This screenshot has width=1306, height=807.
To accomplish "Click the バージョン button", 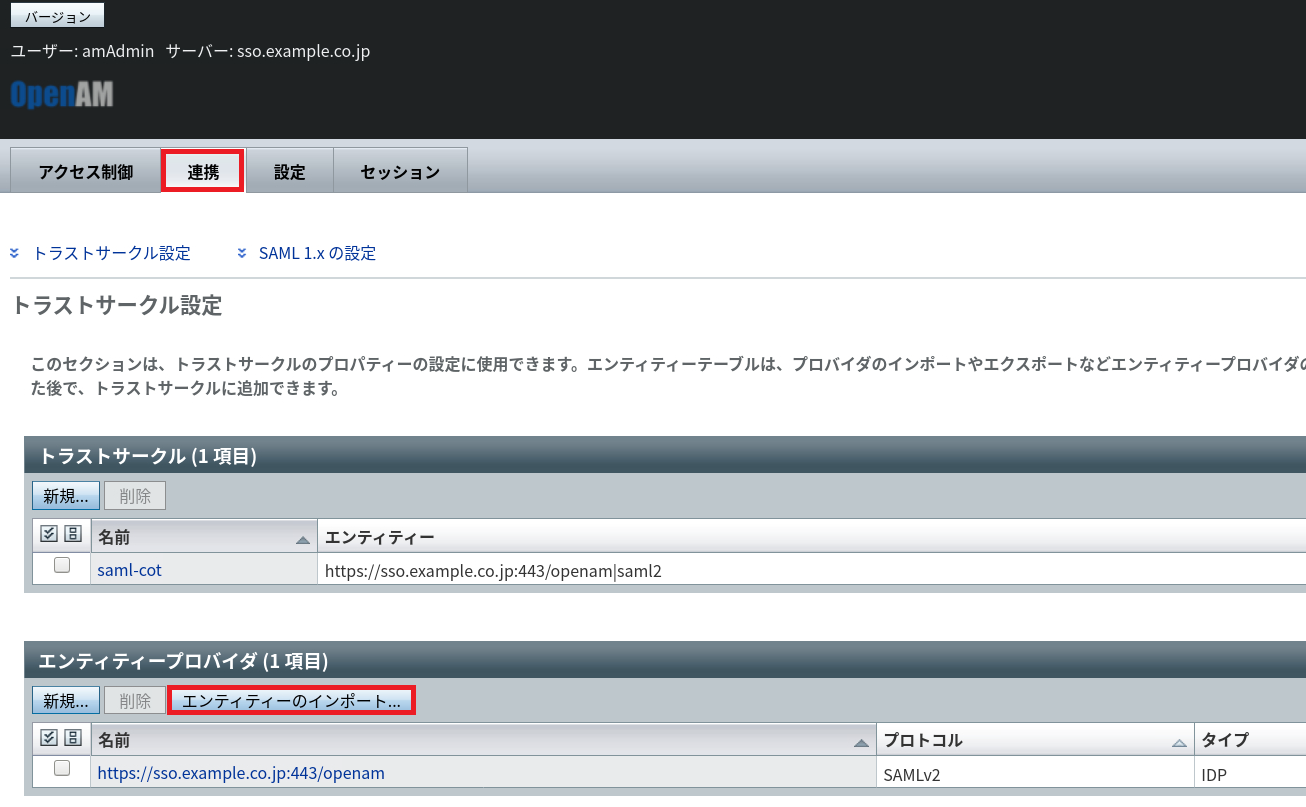I will point(57,16).
